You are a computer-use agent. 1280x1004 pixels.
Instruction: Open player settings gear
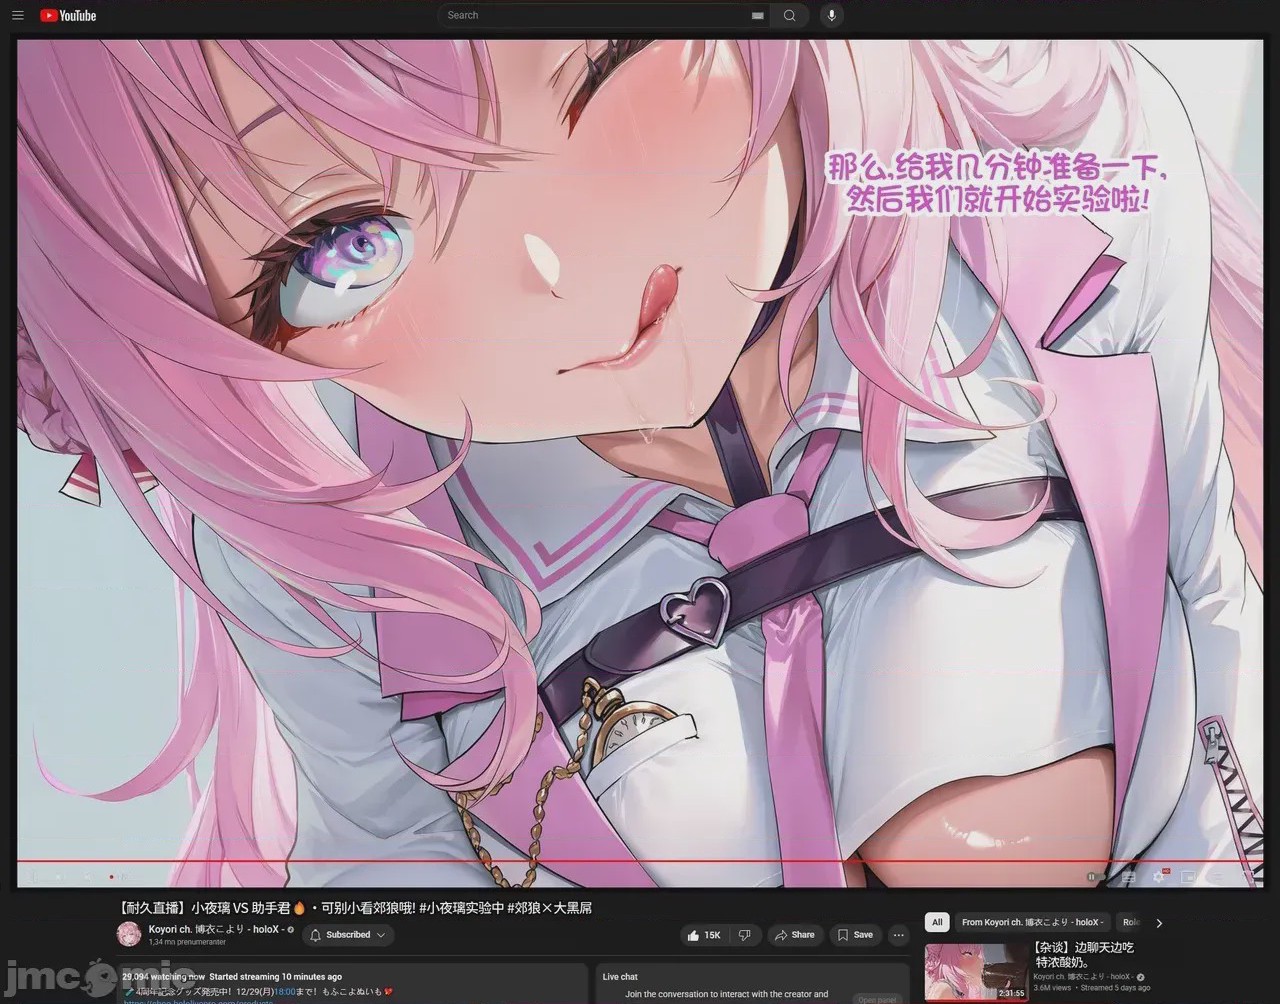1158,876
